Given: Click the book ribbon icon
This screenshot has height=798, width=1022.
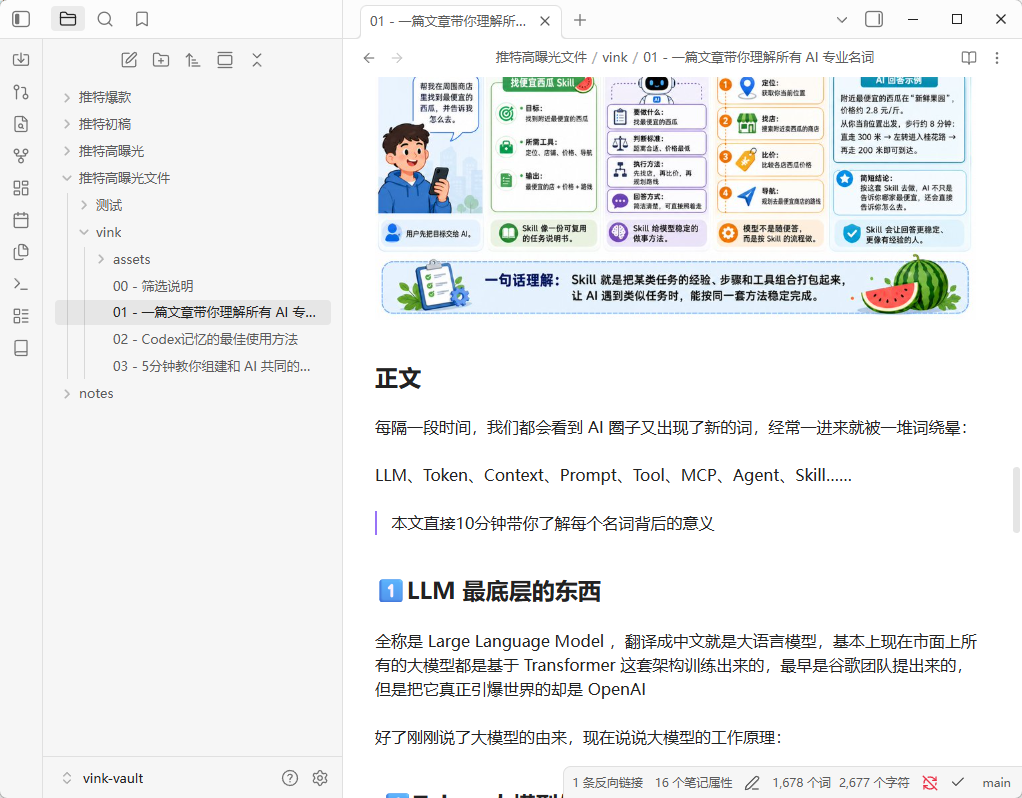Looking at the screenshot, I should [x=21, y=347].
